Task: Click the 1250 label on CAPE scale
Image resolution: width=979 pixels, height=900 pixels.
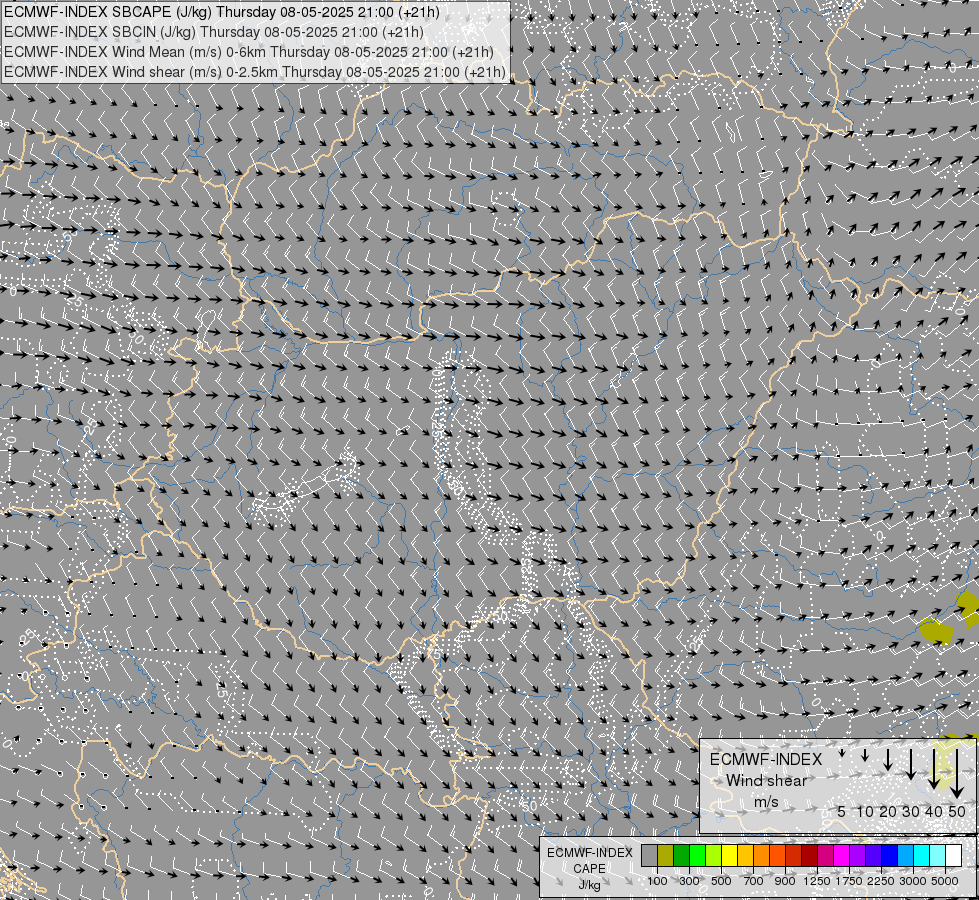Action: [x=817, y=881]
